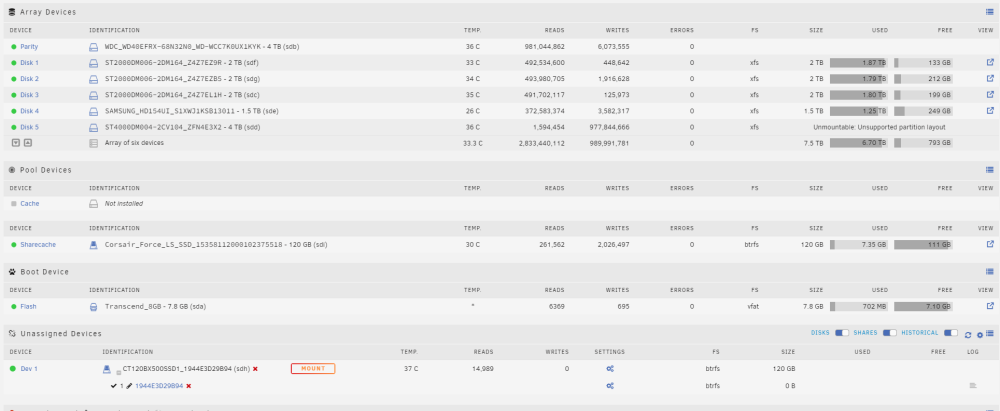Click the Disk 5 drive icon
Viewport: 1000px width, 411px height.
tap(93, 127)
